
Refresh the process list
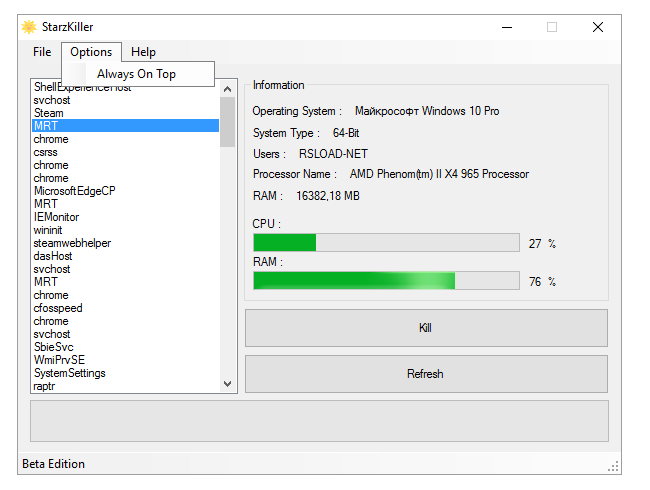click(426, 374)
